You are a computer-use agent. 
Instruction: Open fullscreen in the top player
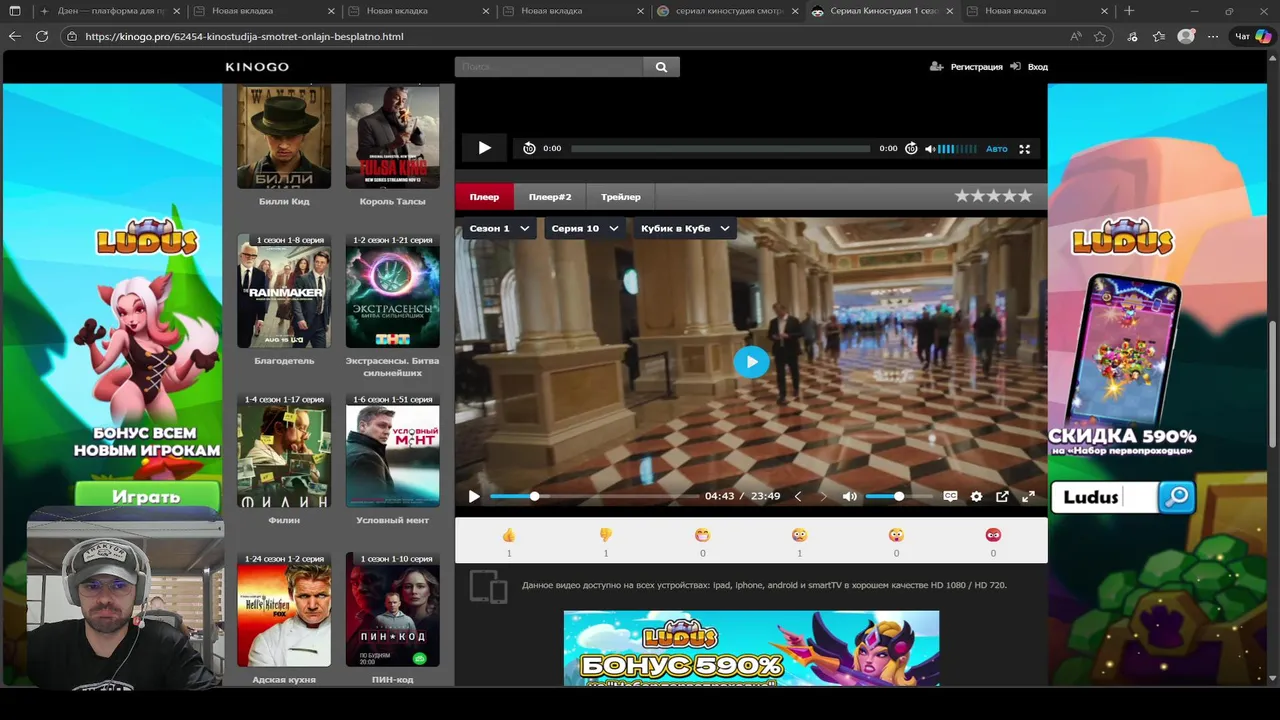[1024, 148]
